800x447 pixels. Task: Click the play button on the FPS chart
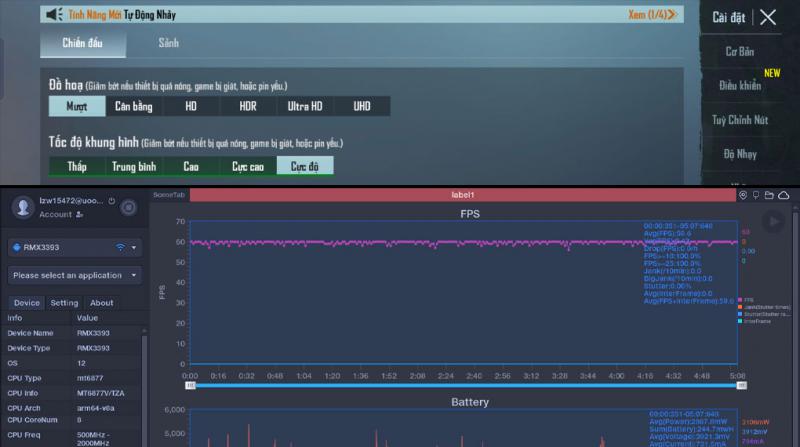[773, 221]
